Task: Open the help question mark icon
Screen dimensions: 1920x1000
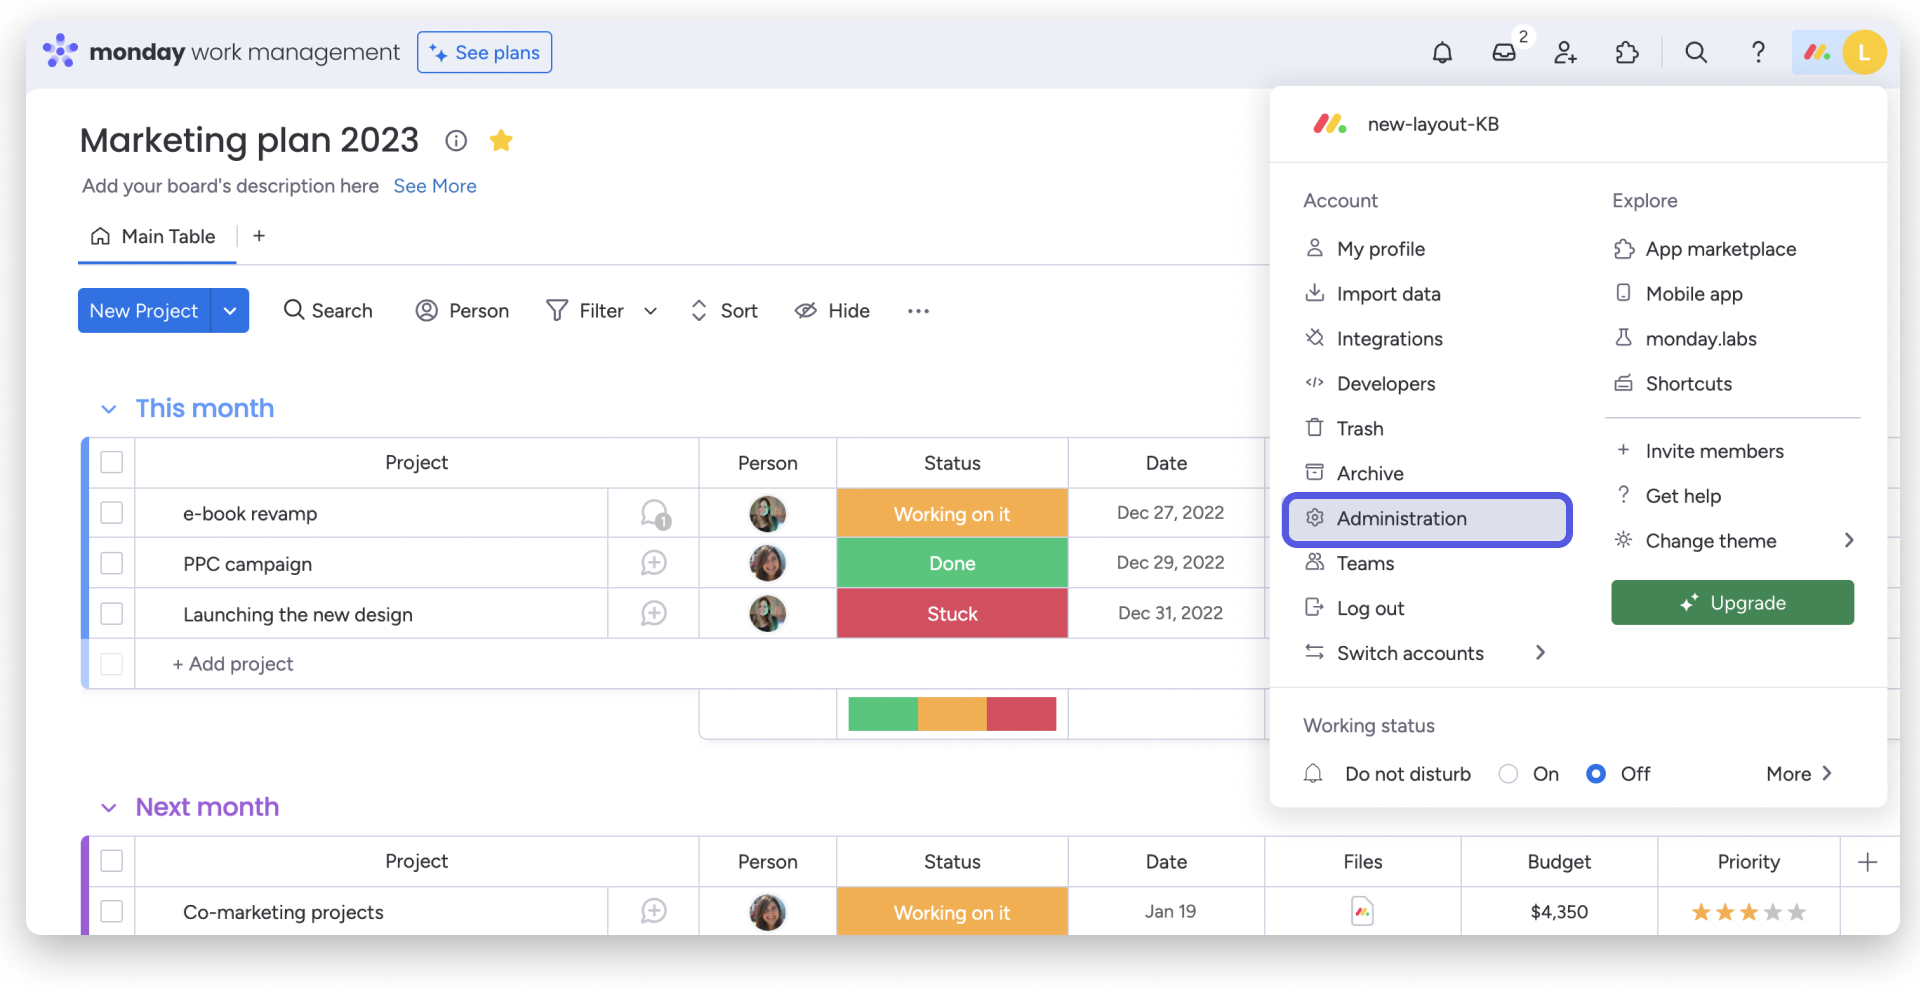Action: (x=1758, y=52)
